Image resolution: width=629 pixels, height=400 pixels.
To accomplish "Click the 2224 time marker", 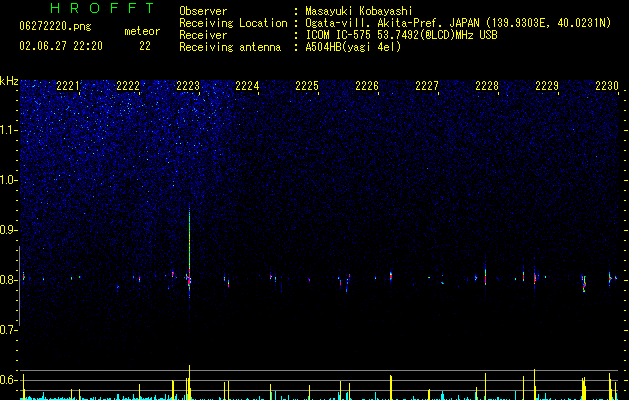I will [247, 86].
